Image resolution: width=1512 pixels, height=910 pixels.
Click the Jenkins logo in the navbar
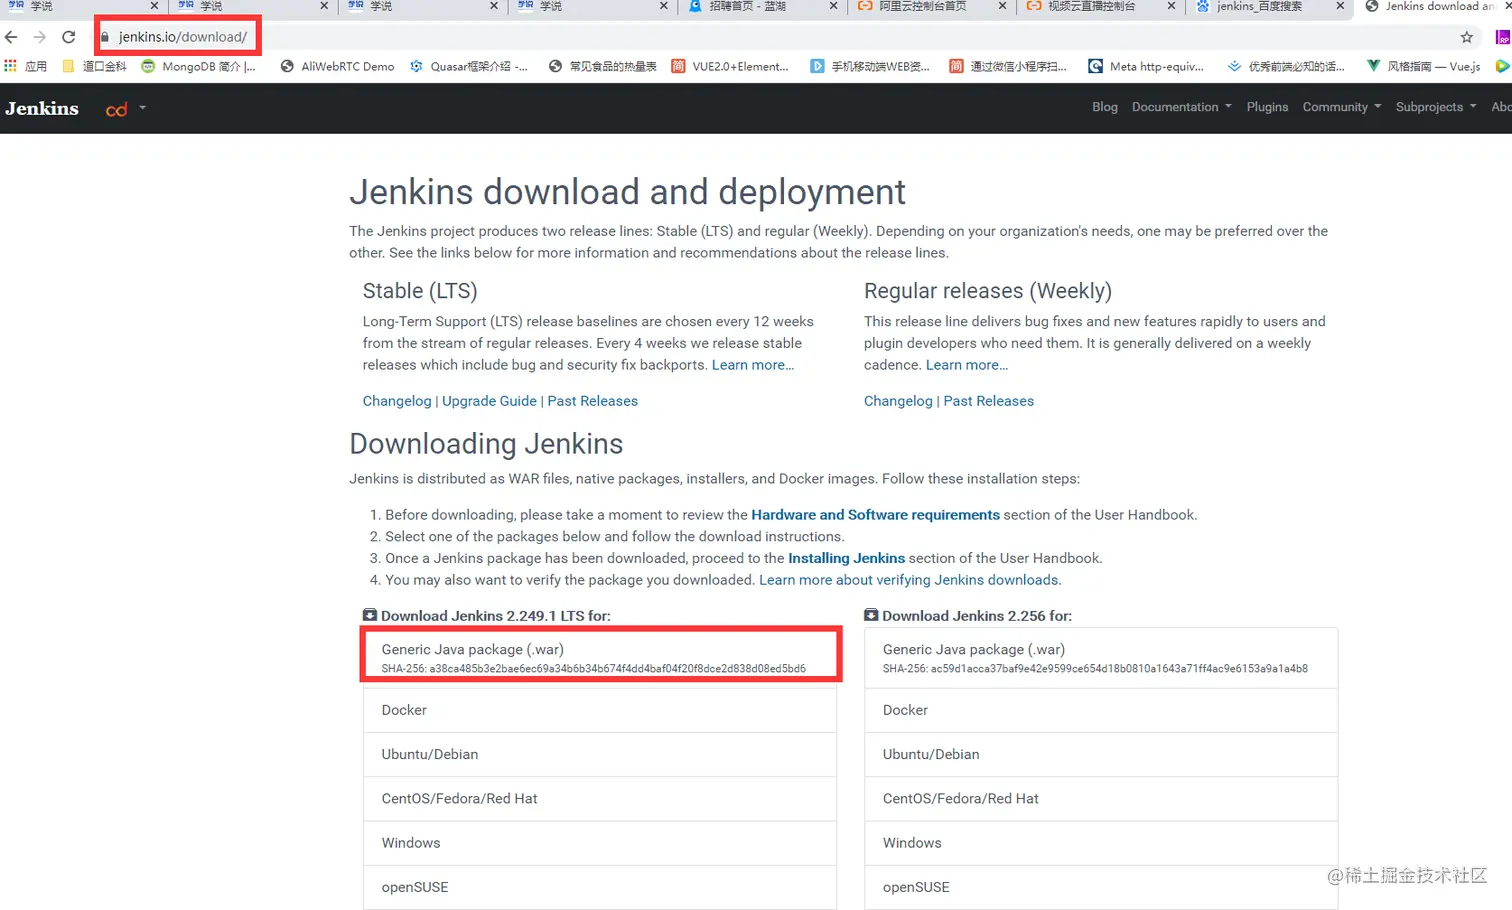tap(42, 108)
